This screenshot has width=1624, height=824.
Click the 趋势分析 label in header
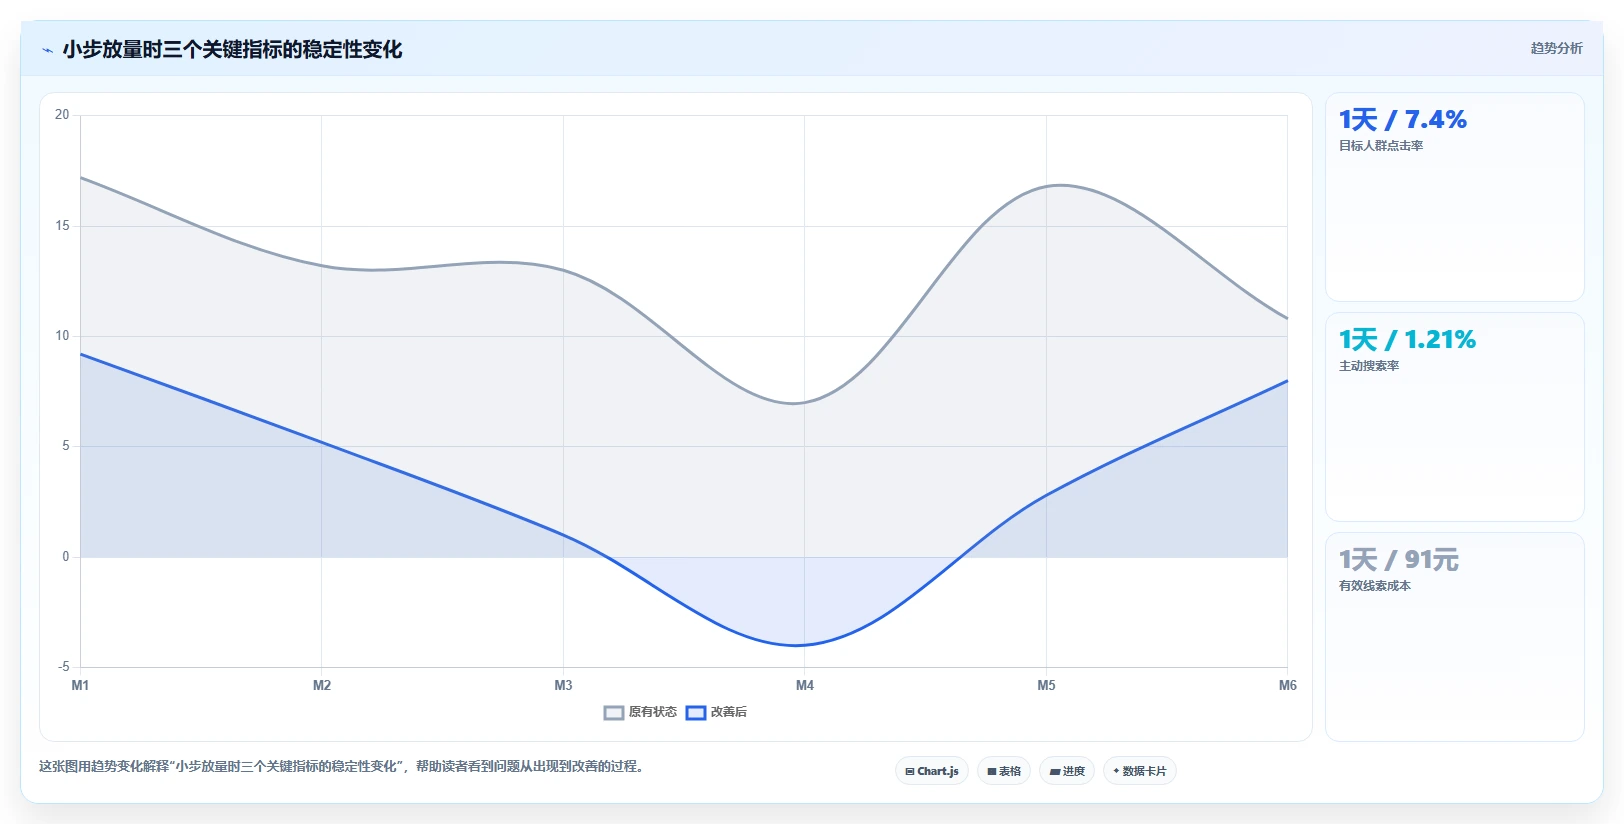1556,48
